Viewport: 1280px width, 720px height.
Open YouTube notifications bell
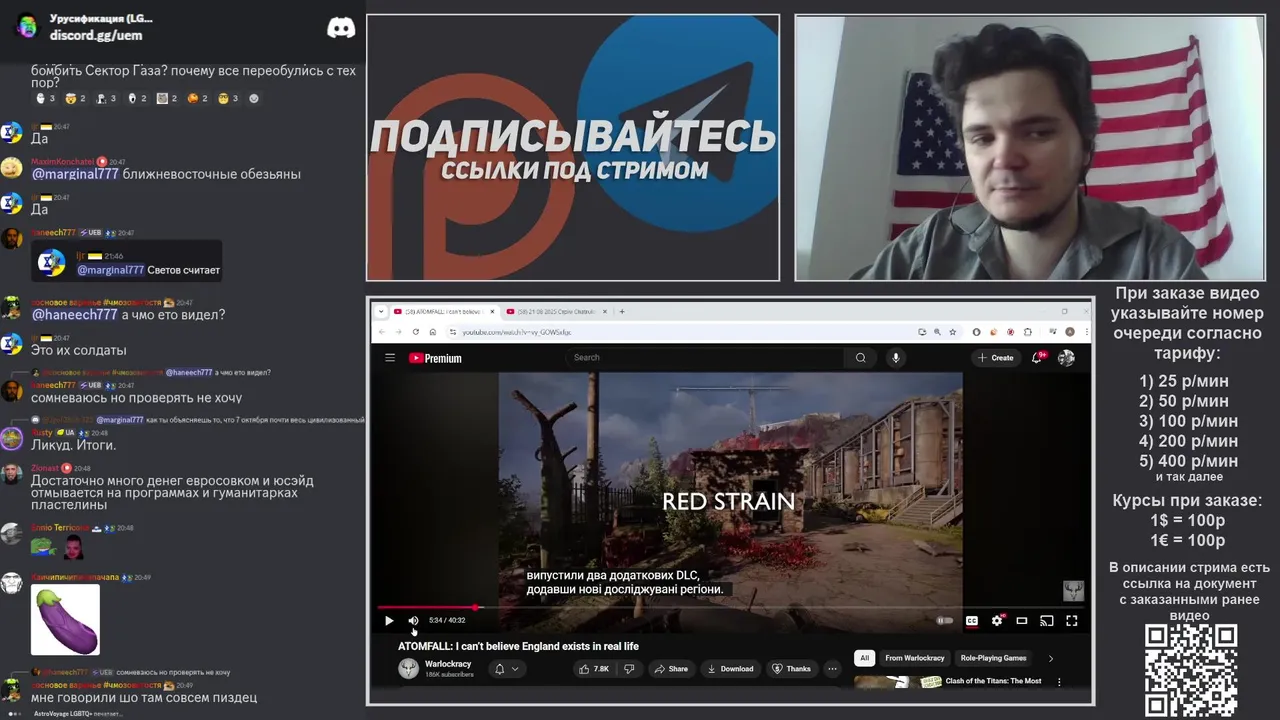pyautogui.click(x=1037, y=358)
